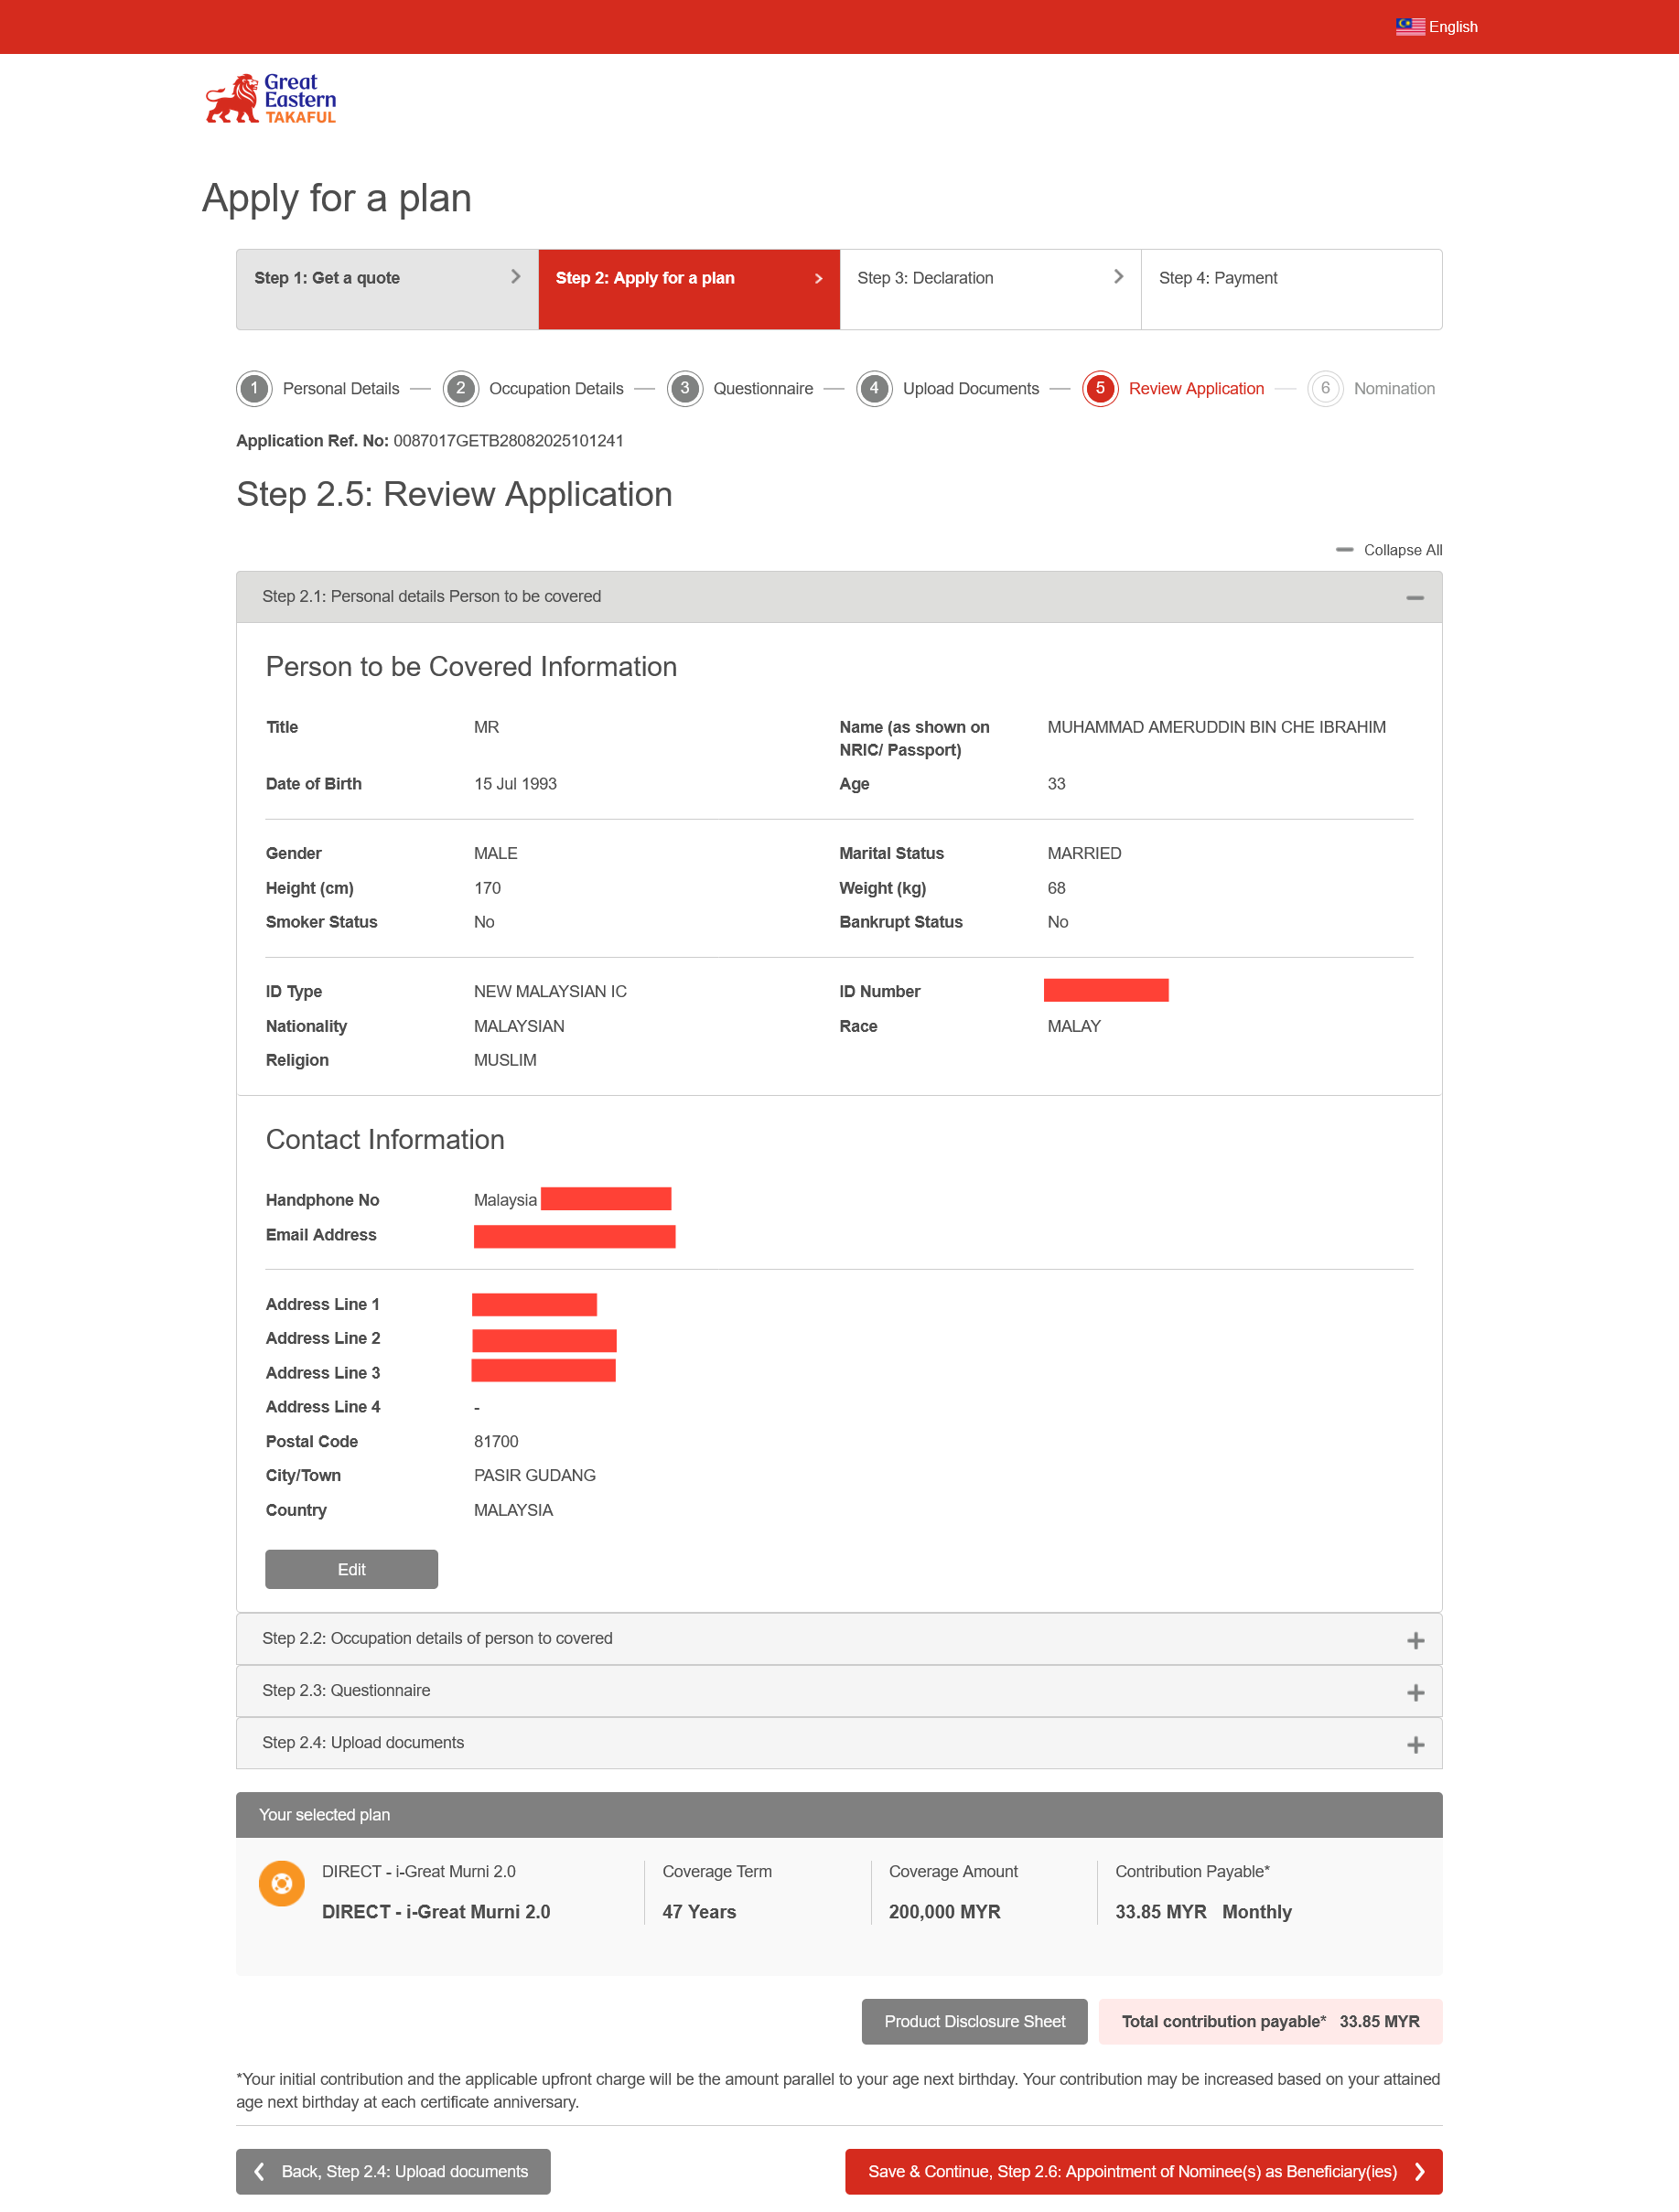Go to Questionnaire sub-step label
Screen dimensions: 1679x2212
(763, 389)
